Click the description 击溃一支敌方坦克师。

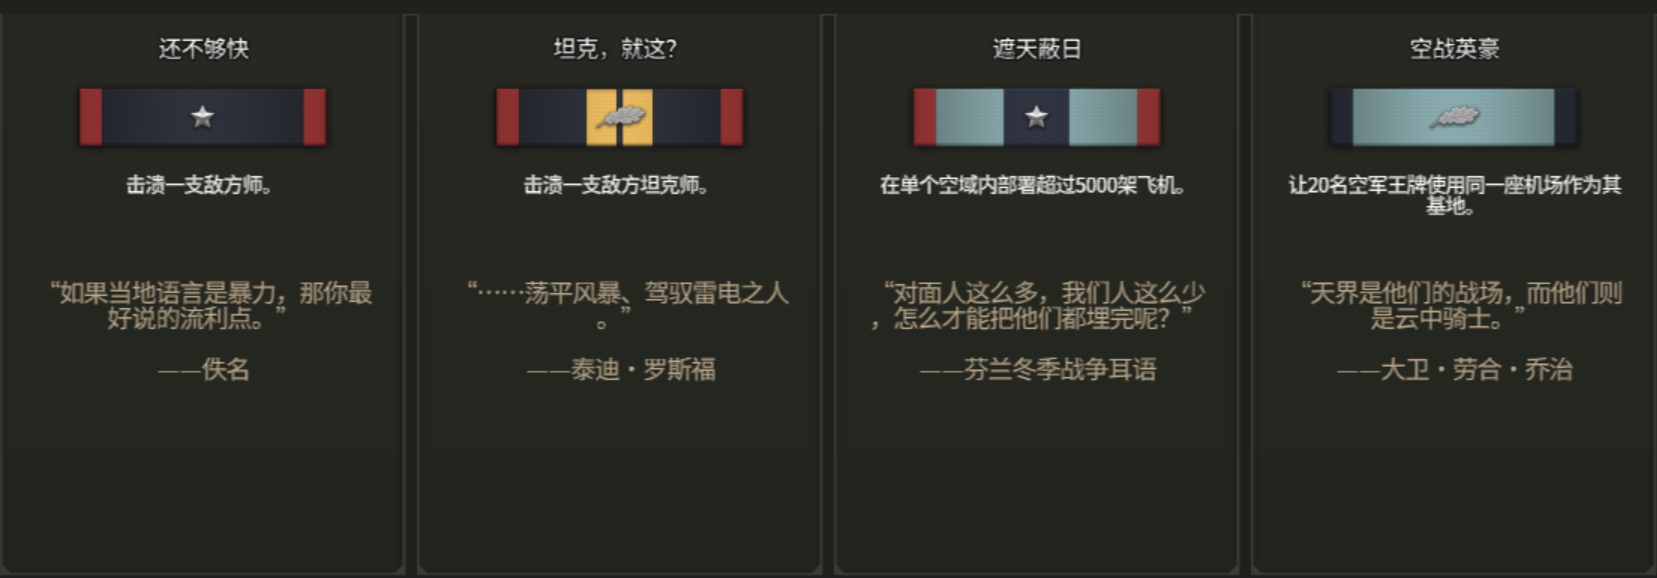pos(616,185)
